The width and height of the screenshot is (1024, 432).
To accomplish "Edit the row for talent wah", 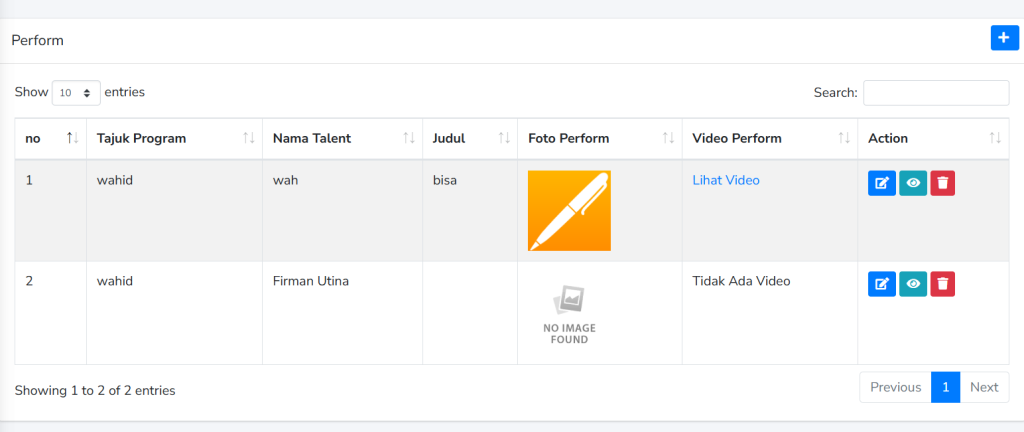I will pos(881,183).
